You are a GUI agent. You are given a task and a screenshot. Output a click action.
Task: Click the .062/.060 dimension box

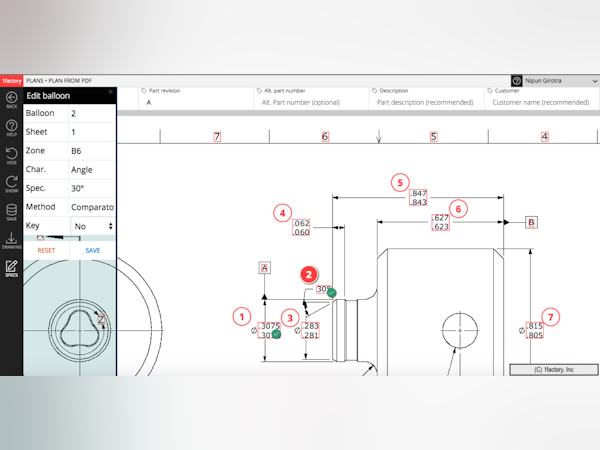point(301,227)
